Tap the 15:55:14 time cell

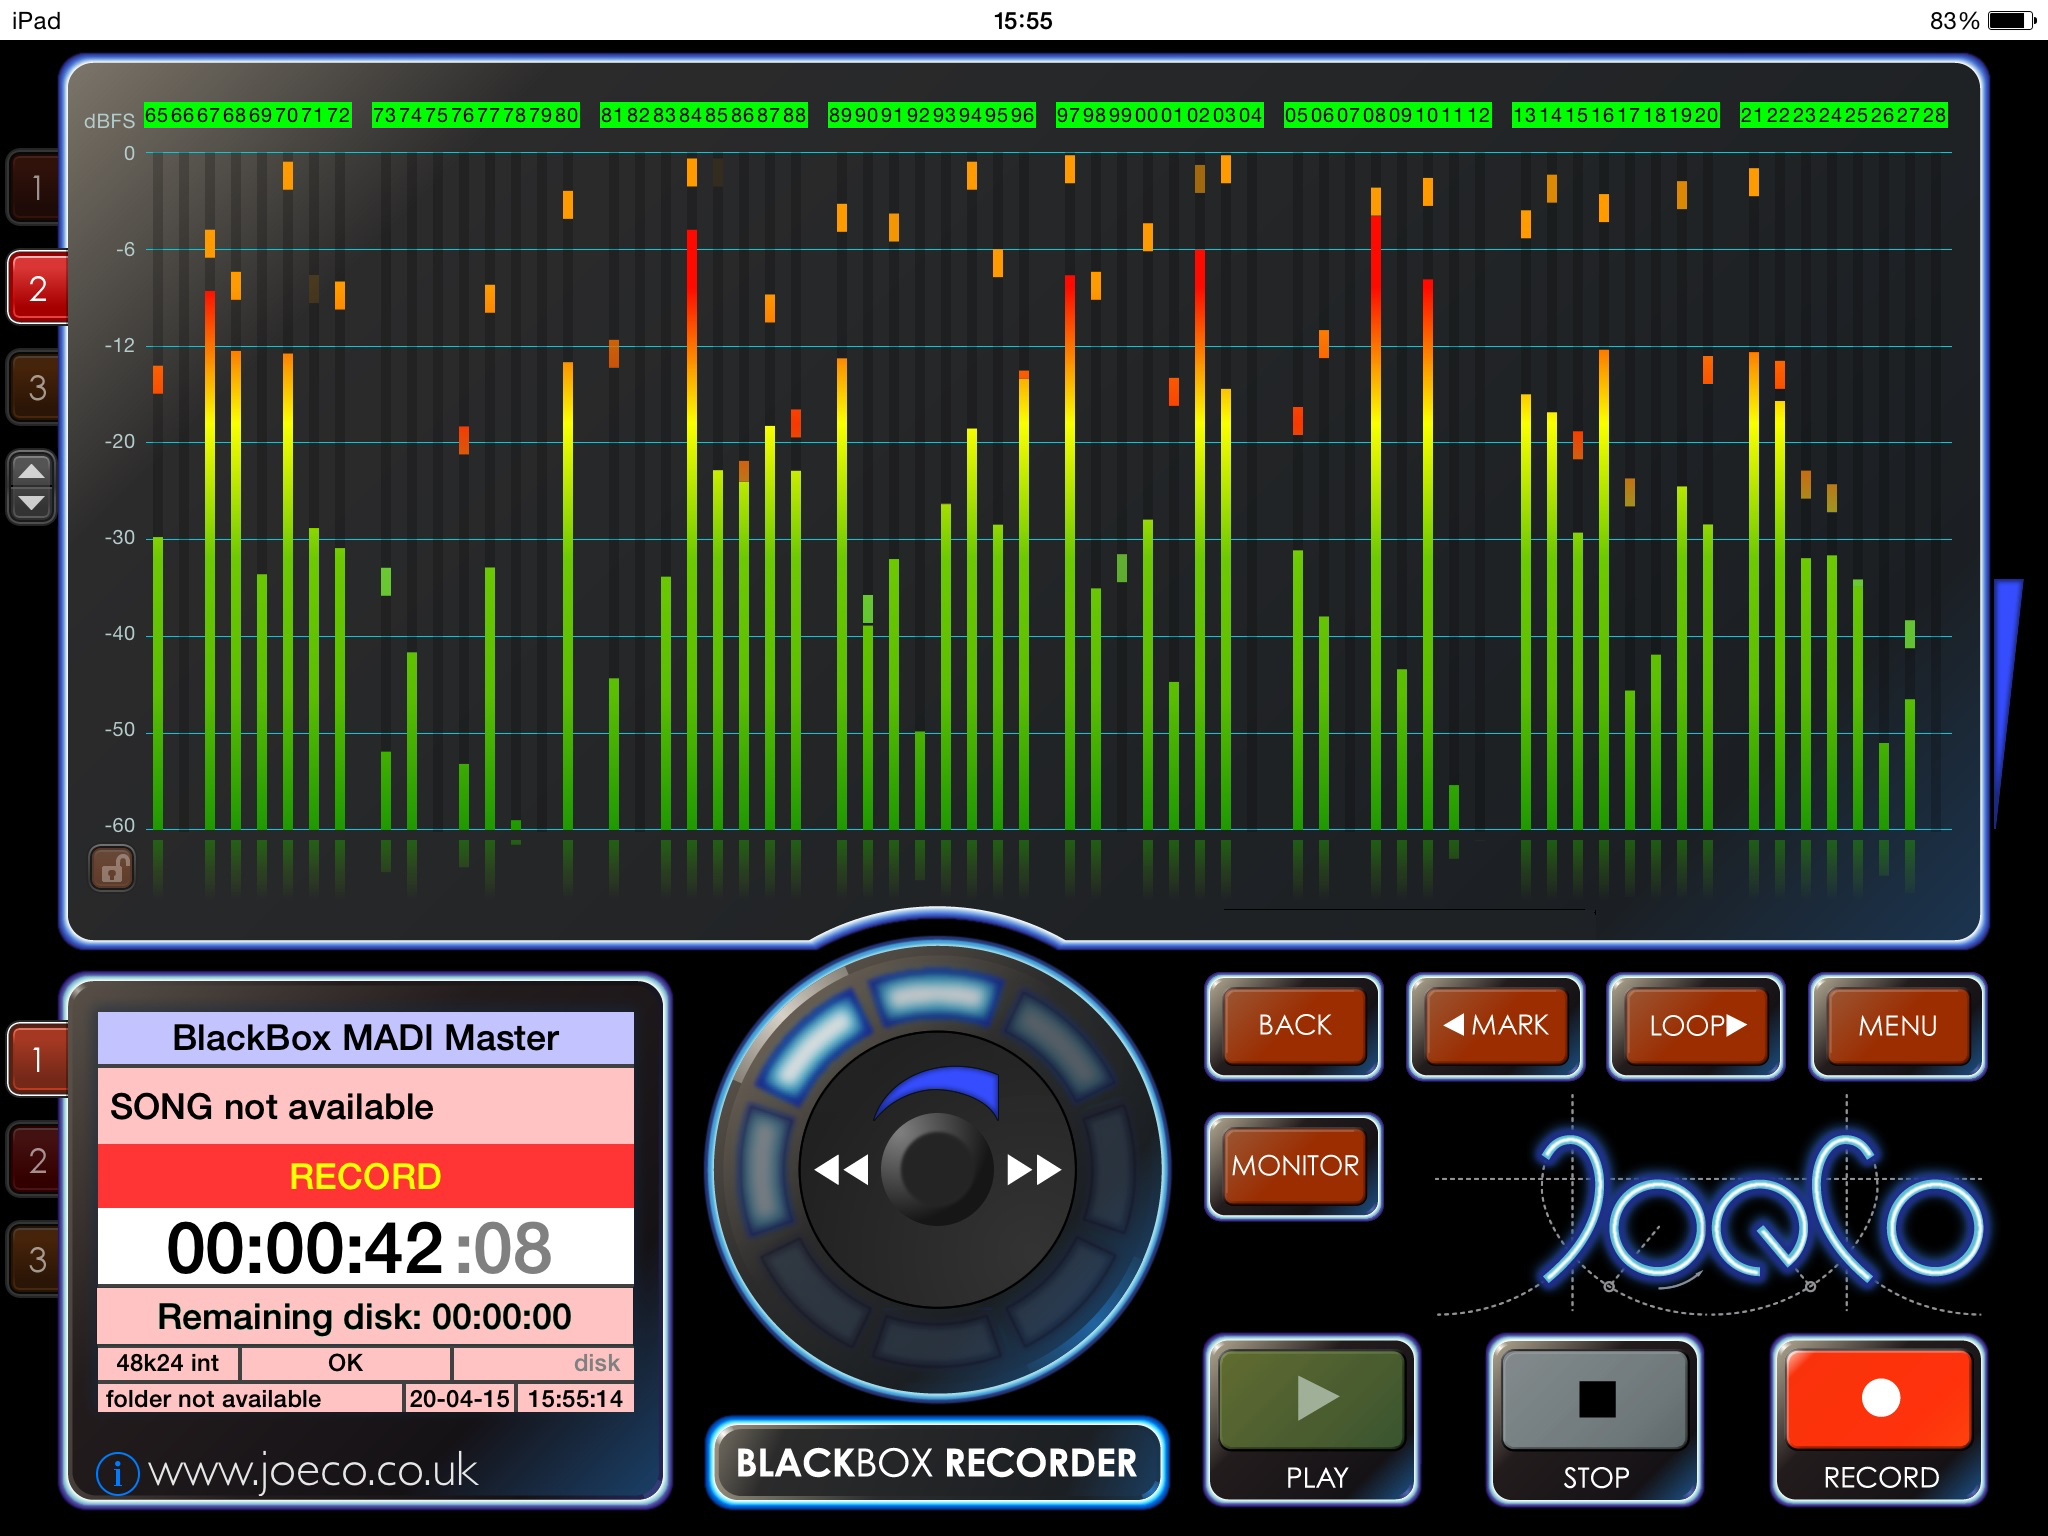tap(576, 1398)
